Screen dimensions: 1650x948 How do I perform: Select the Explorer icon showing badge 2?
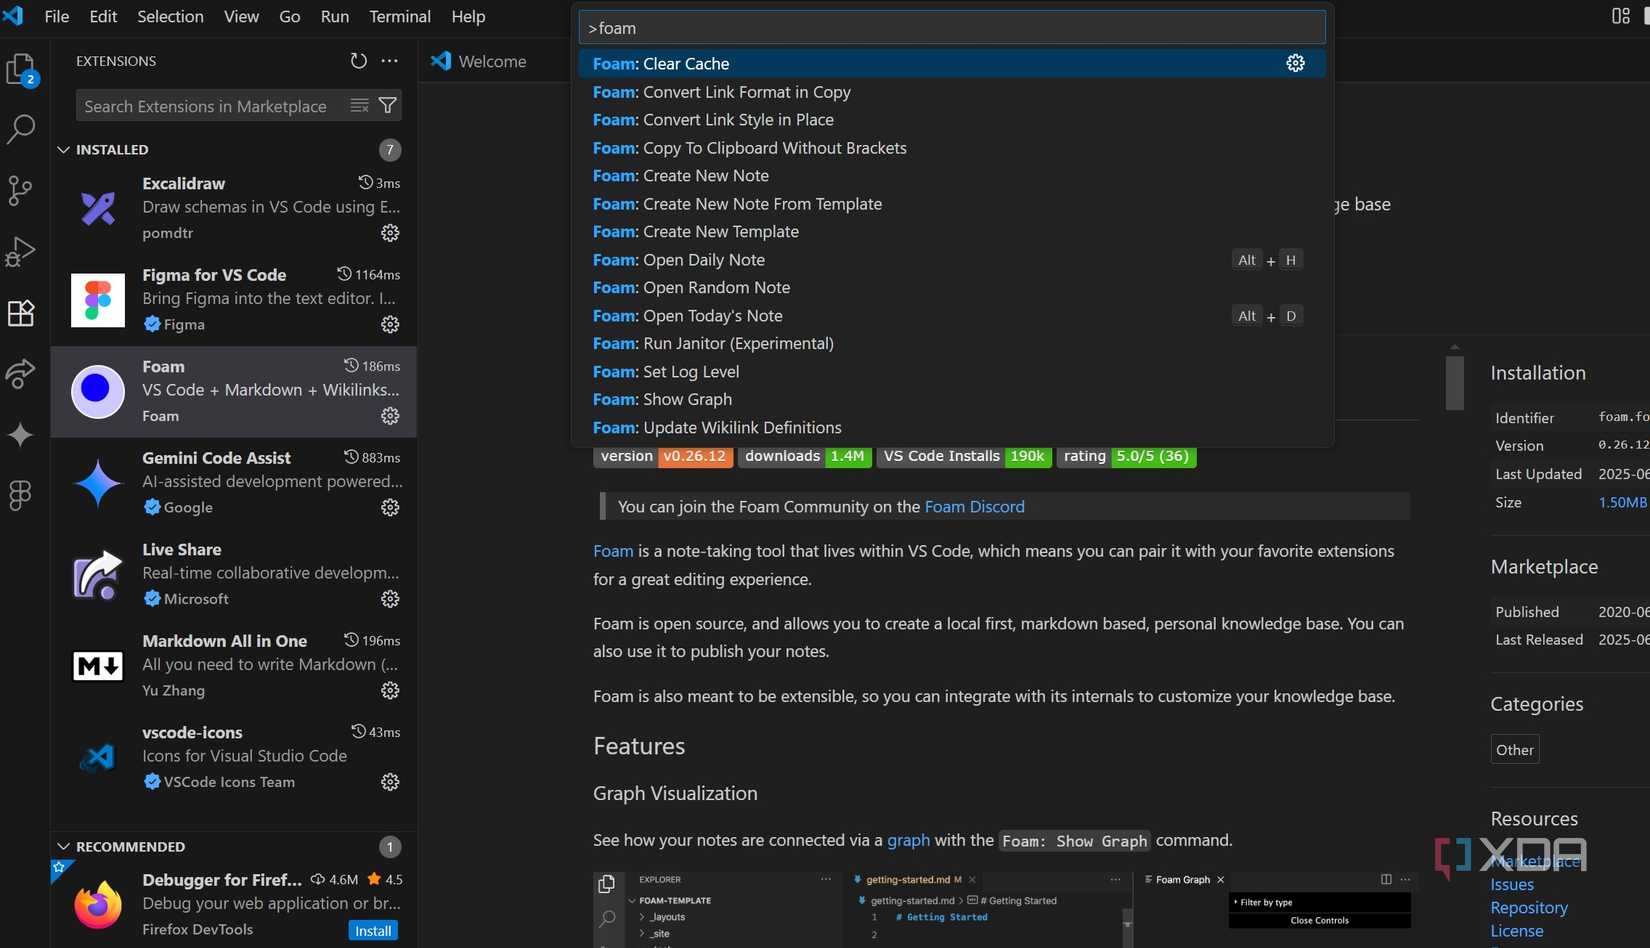(21, 68)
